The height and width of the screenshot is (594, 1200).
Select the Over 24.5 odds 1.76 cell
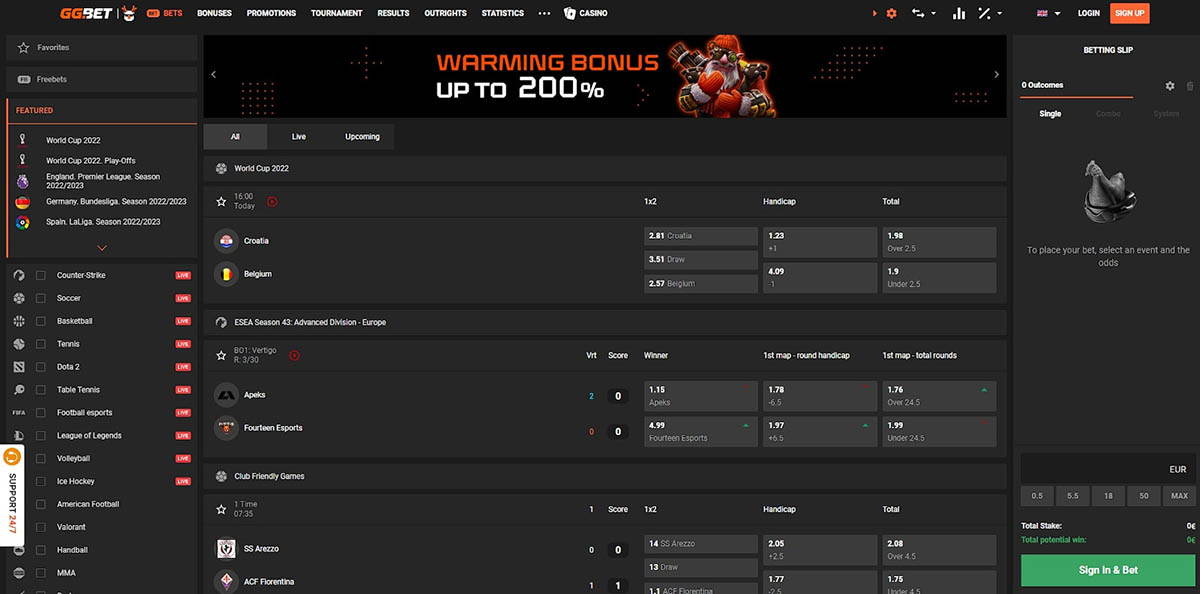coord(939,396)
